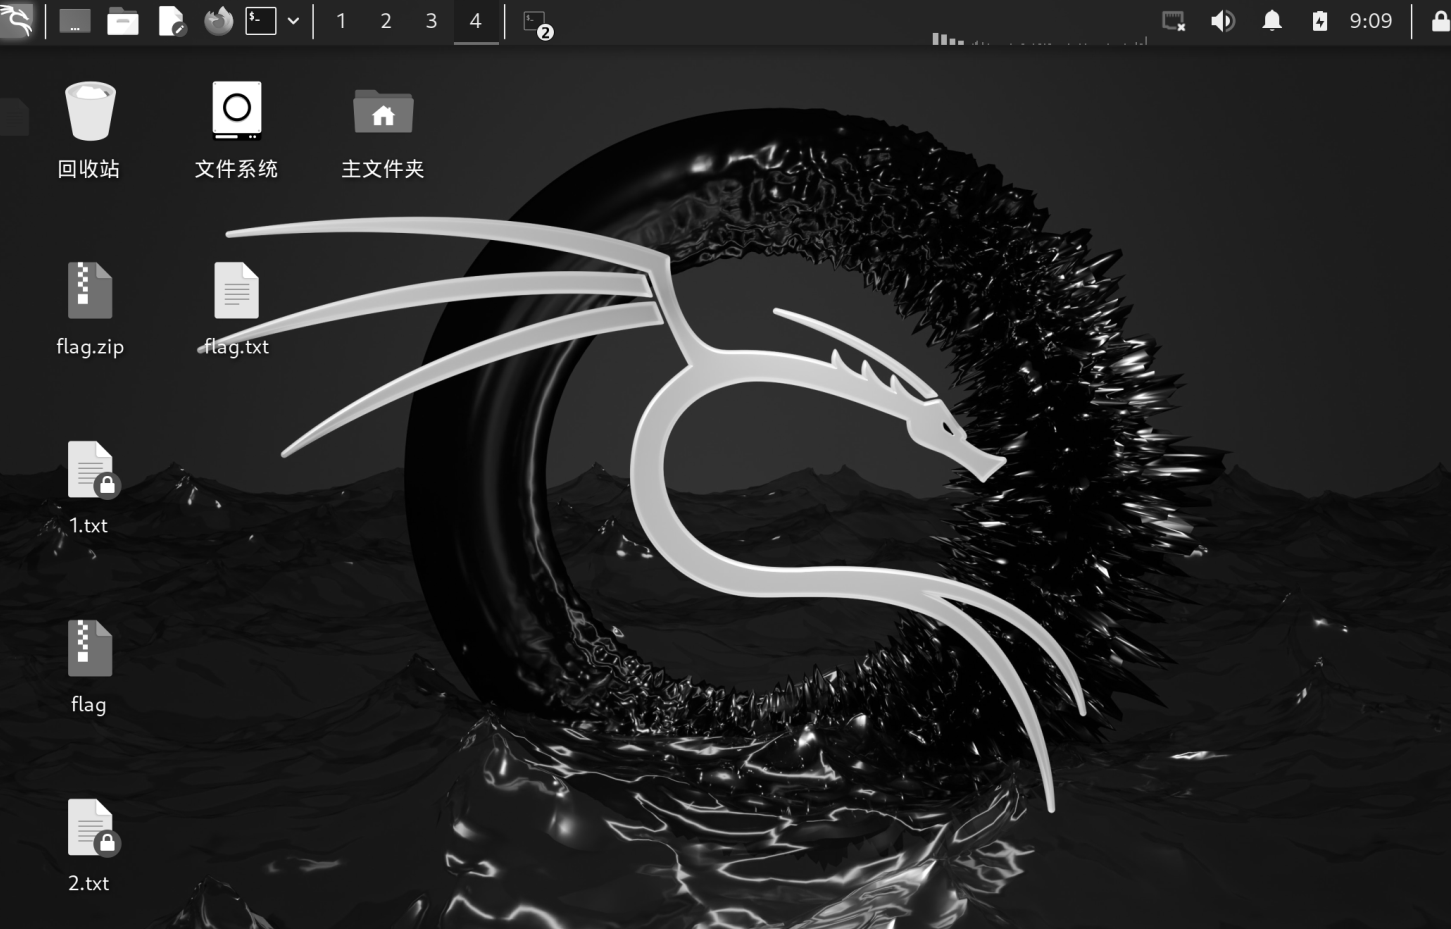Expand the terminal launcher dropdown arrow
The height and width of the screenshot is (929, 1451).
click(x=293, y=21)
